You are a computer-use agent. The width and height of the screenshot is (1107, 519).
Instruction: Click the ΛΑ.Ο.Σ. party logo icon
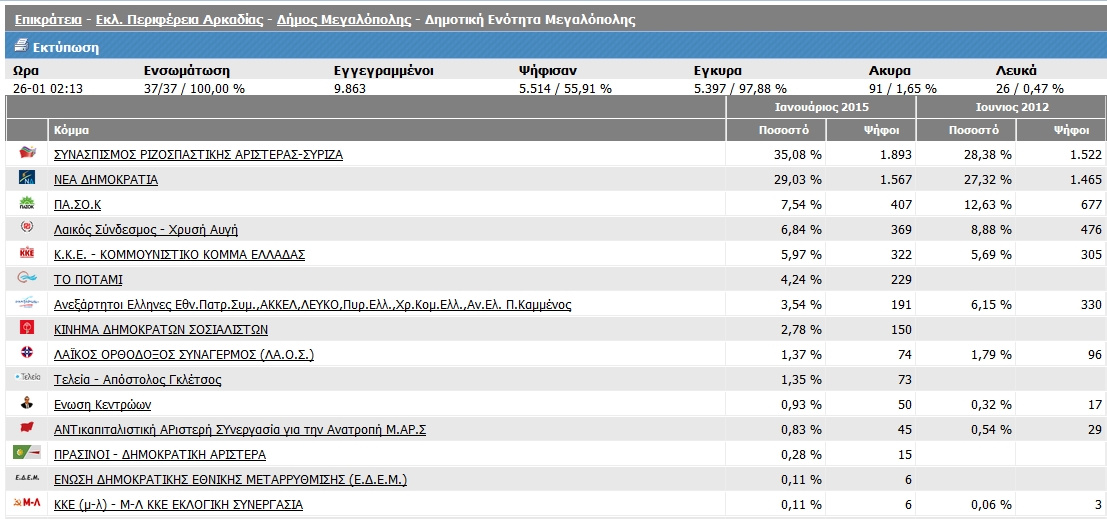point(27,354)
